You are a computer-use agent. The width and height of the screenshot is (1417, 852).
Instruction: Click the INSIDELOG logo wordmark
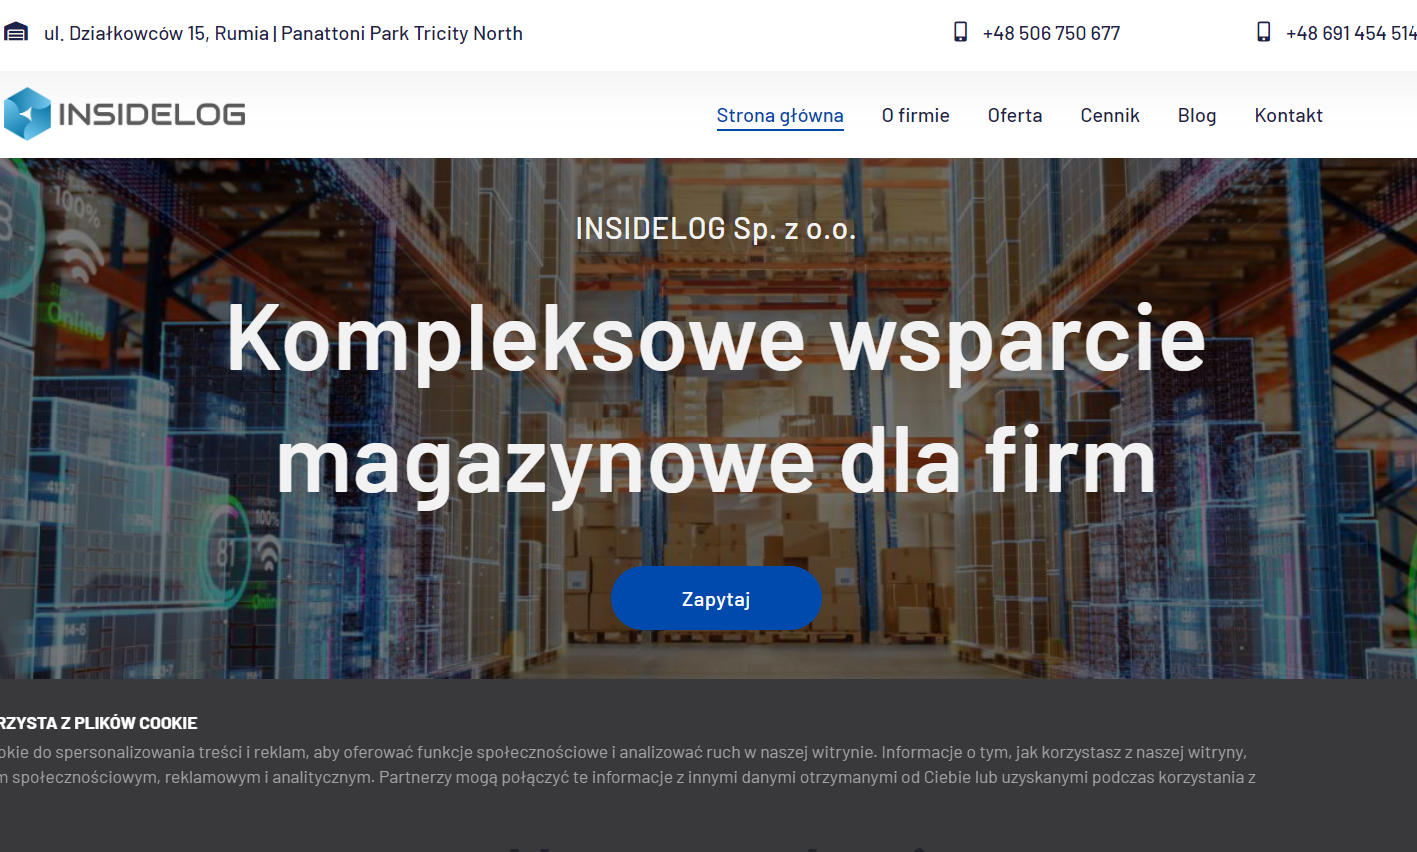[152, 115]
